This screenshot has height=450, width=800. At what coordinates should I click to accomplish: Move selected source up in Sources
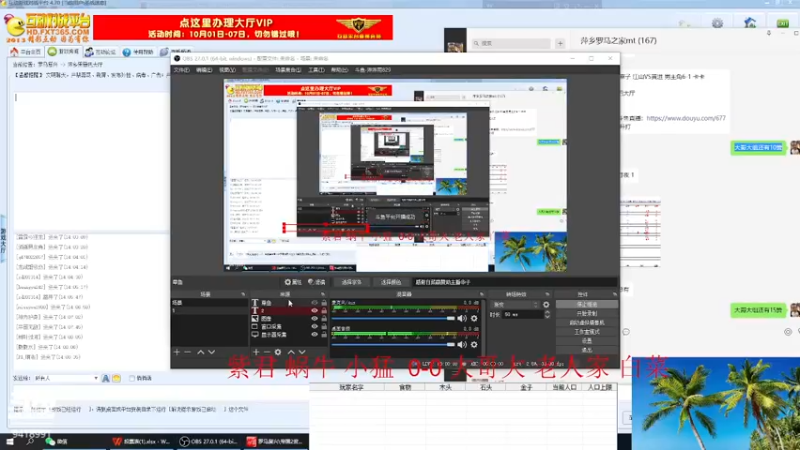click(291, 352)
